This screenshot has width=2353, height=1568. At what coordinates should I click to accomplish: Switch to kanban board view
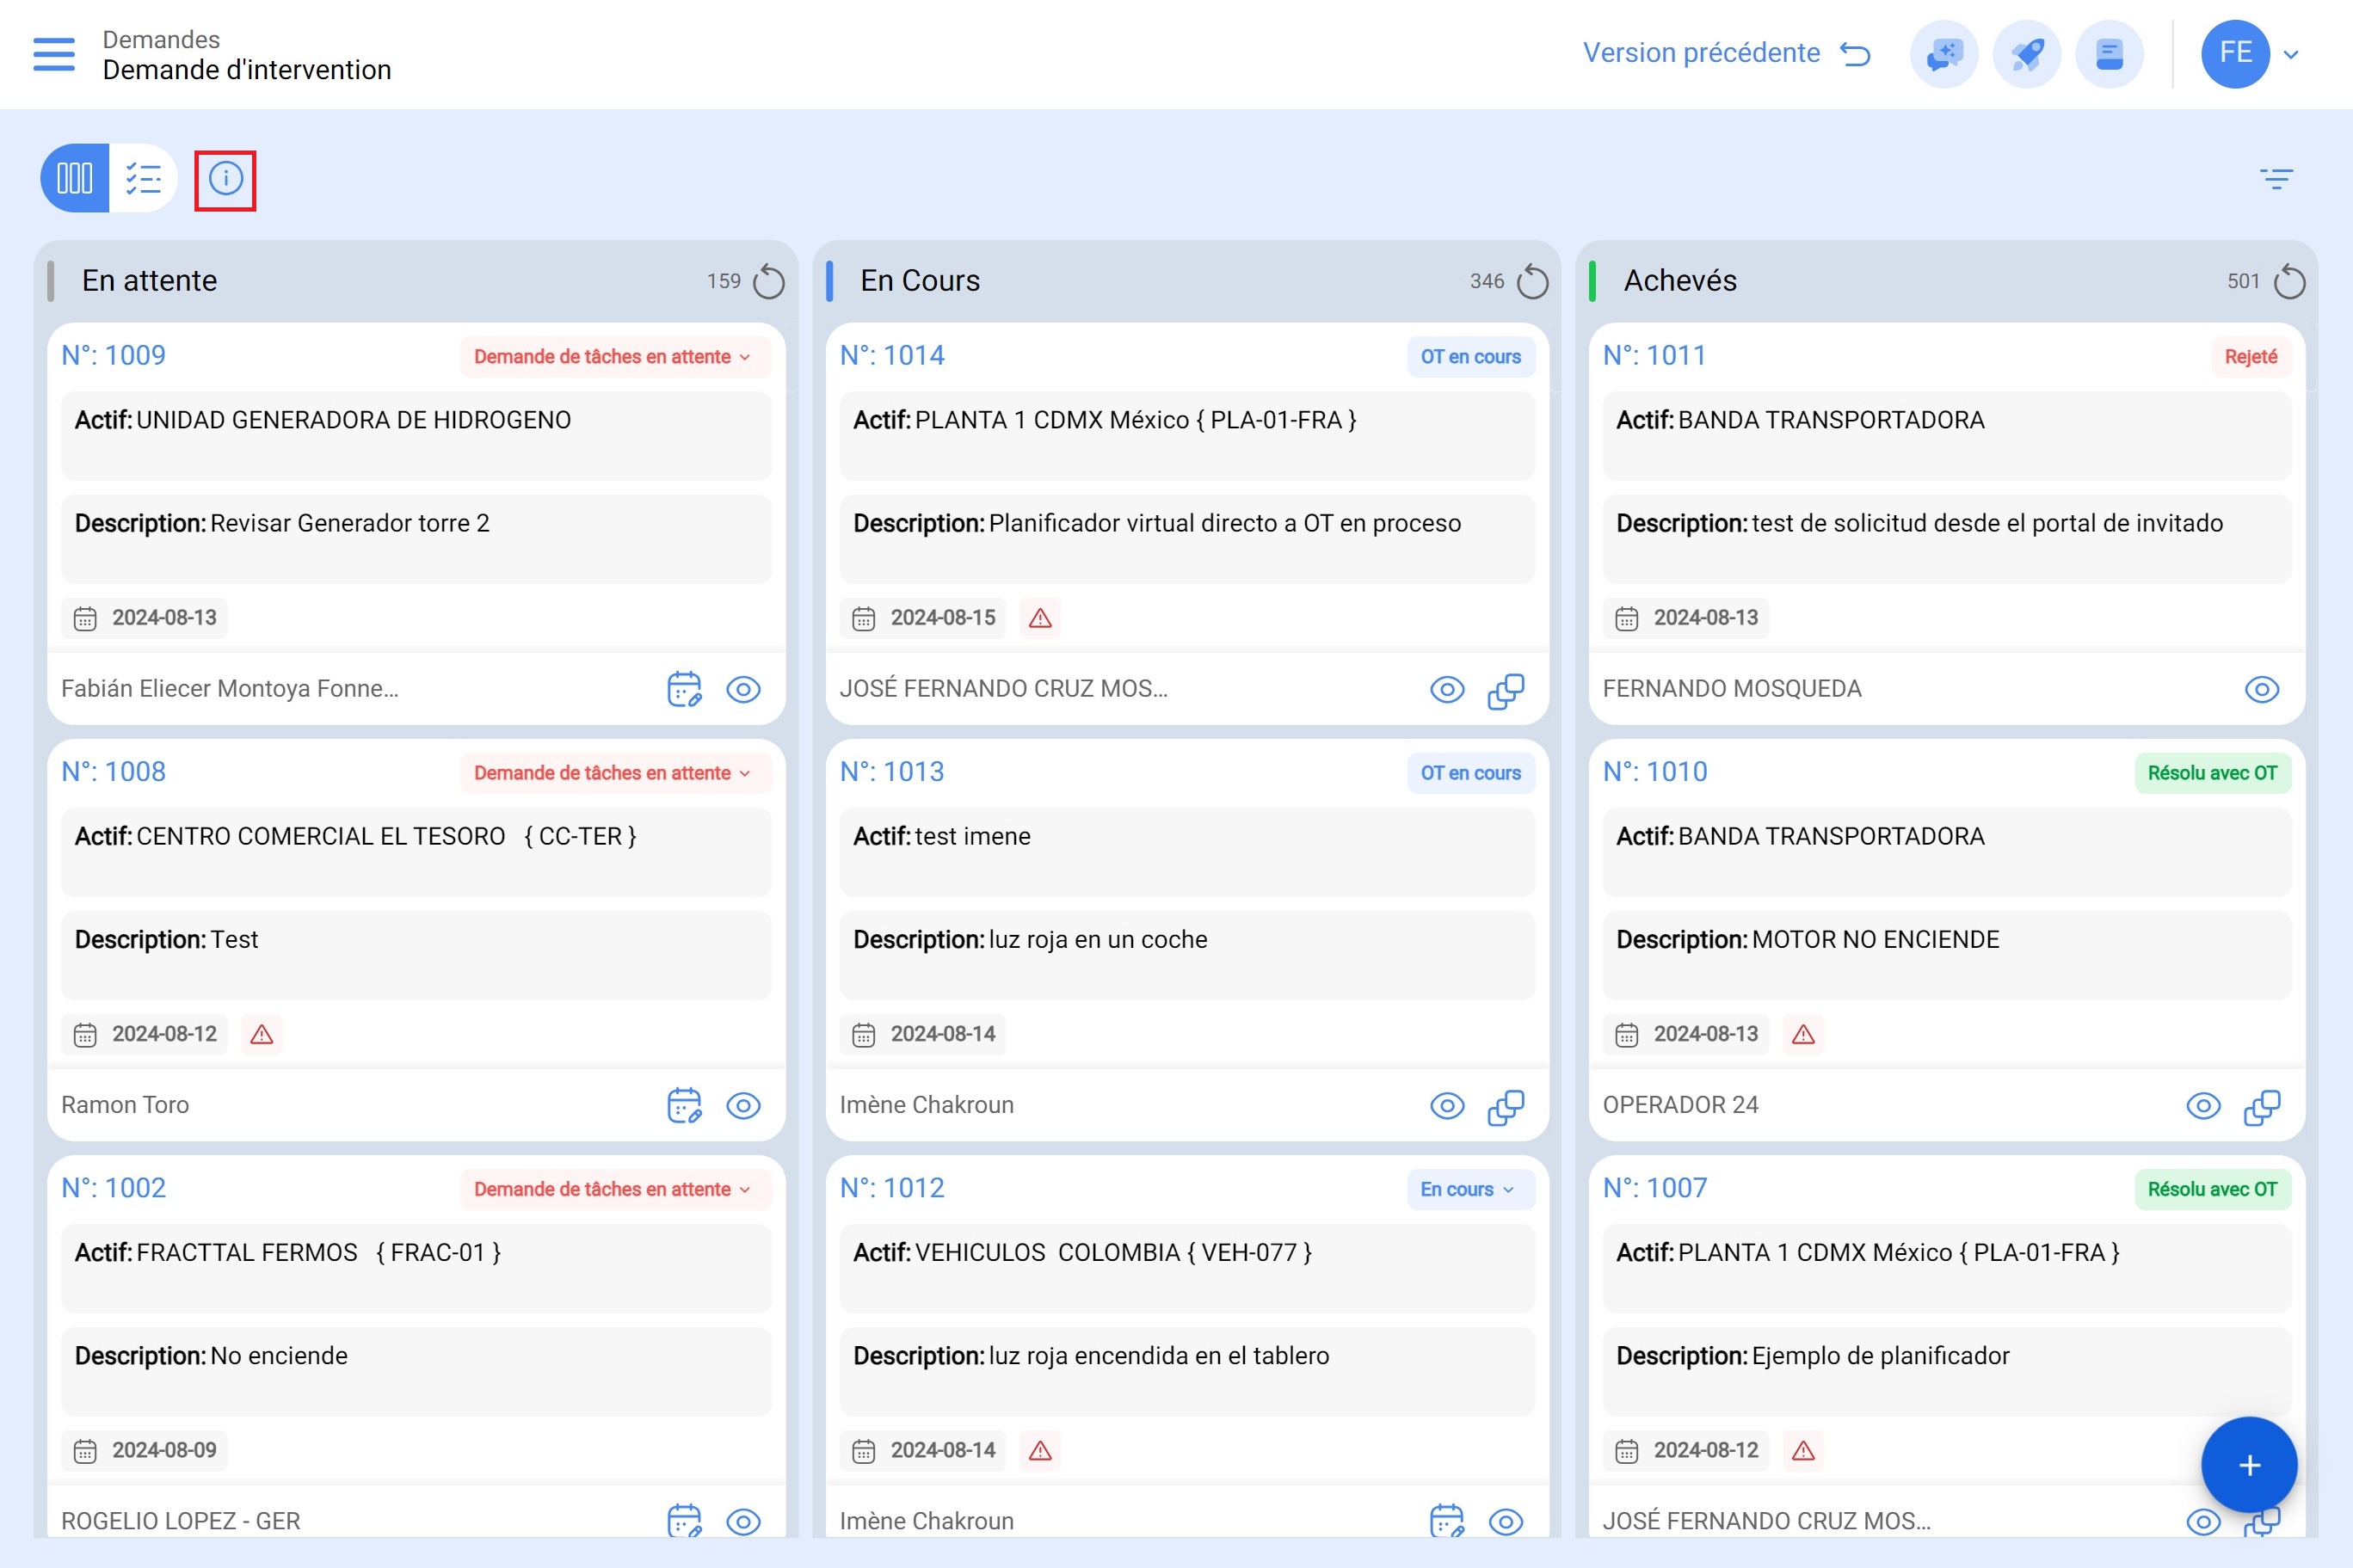point(75,179)
